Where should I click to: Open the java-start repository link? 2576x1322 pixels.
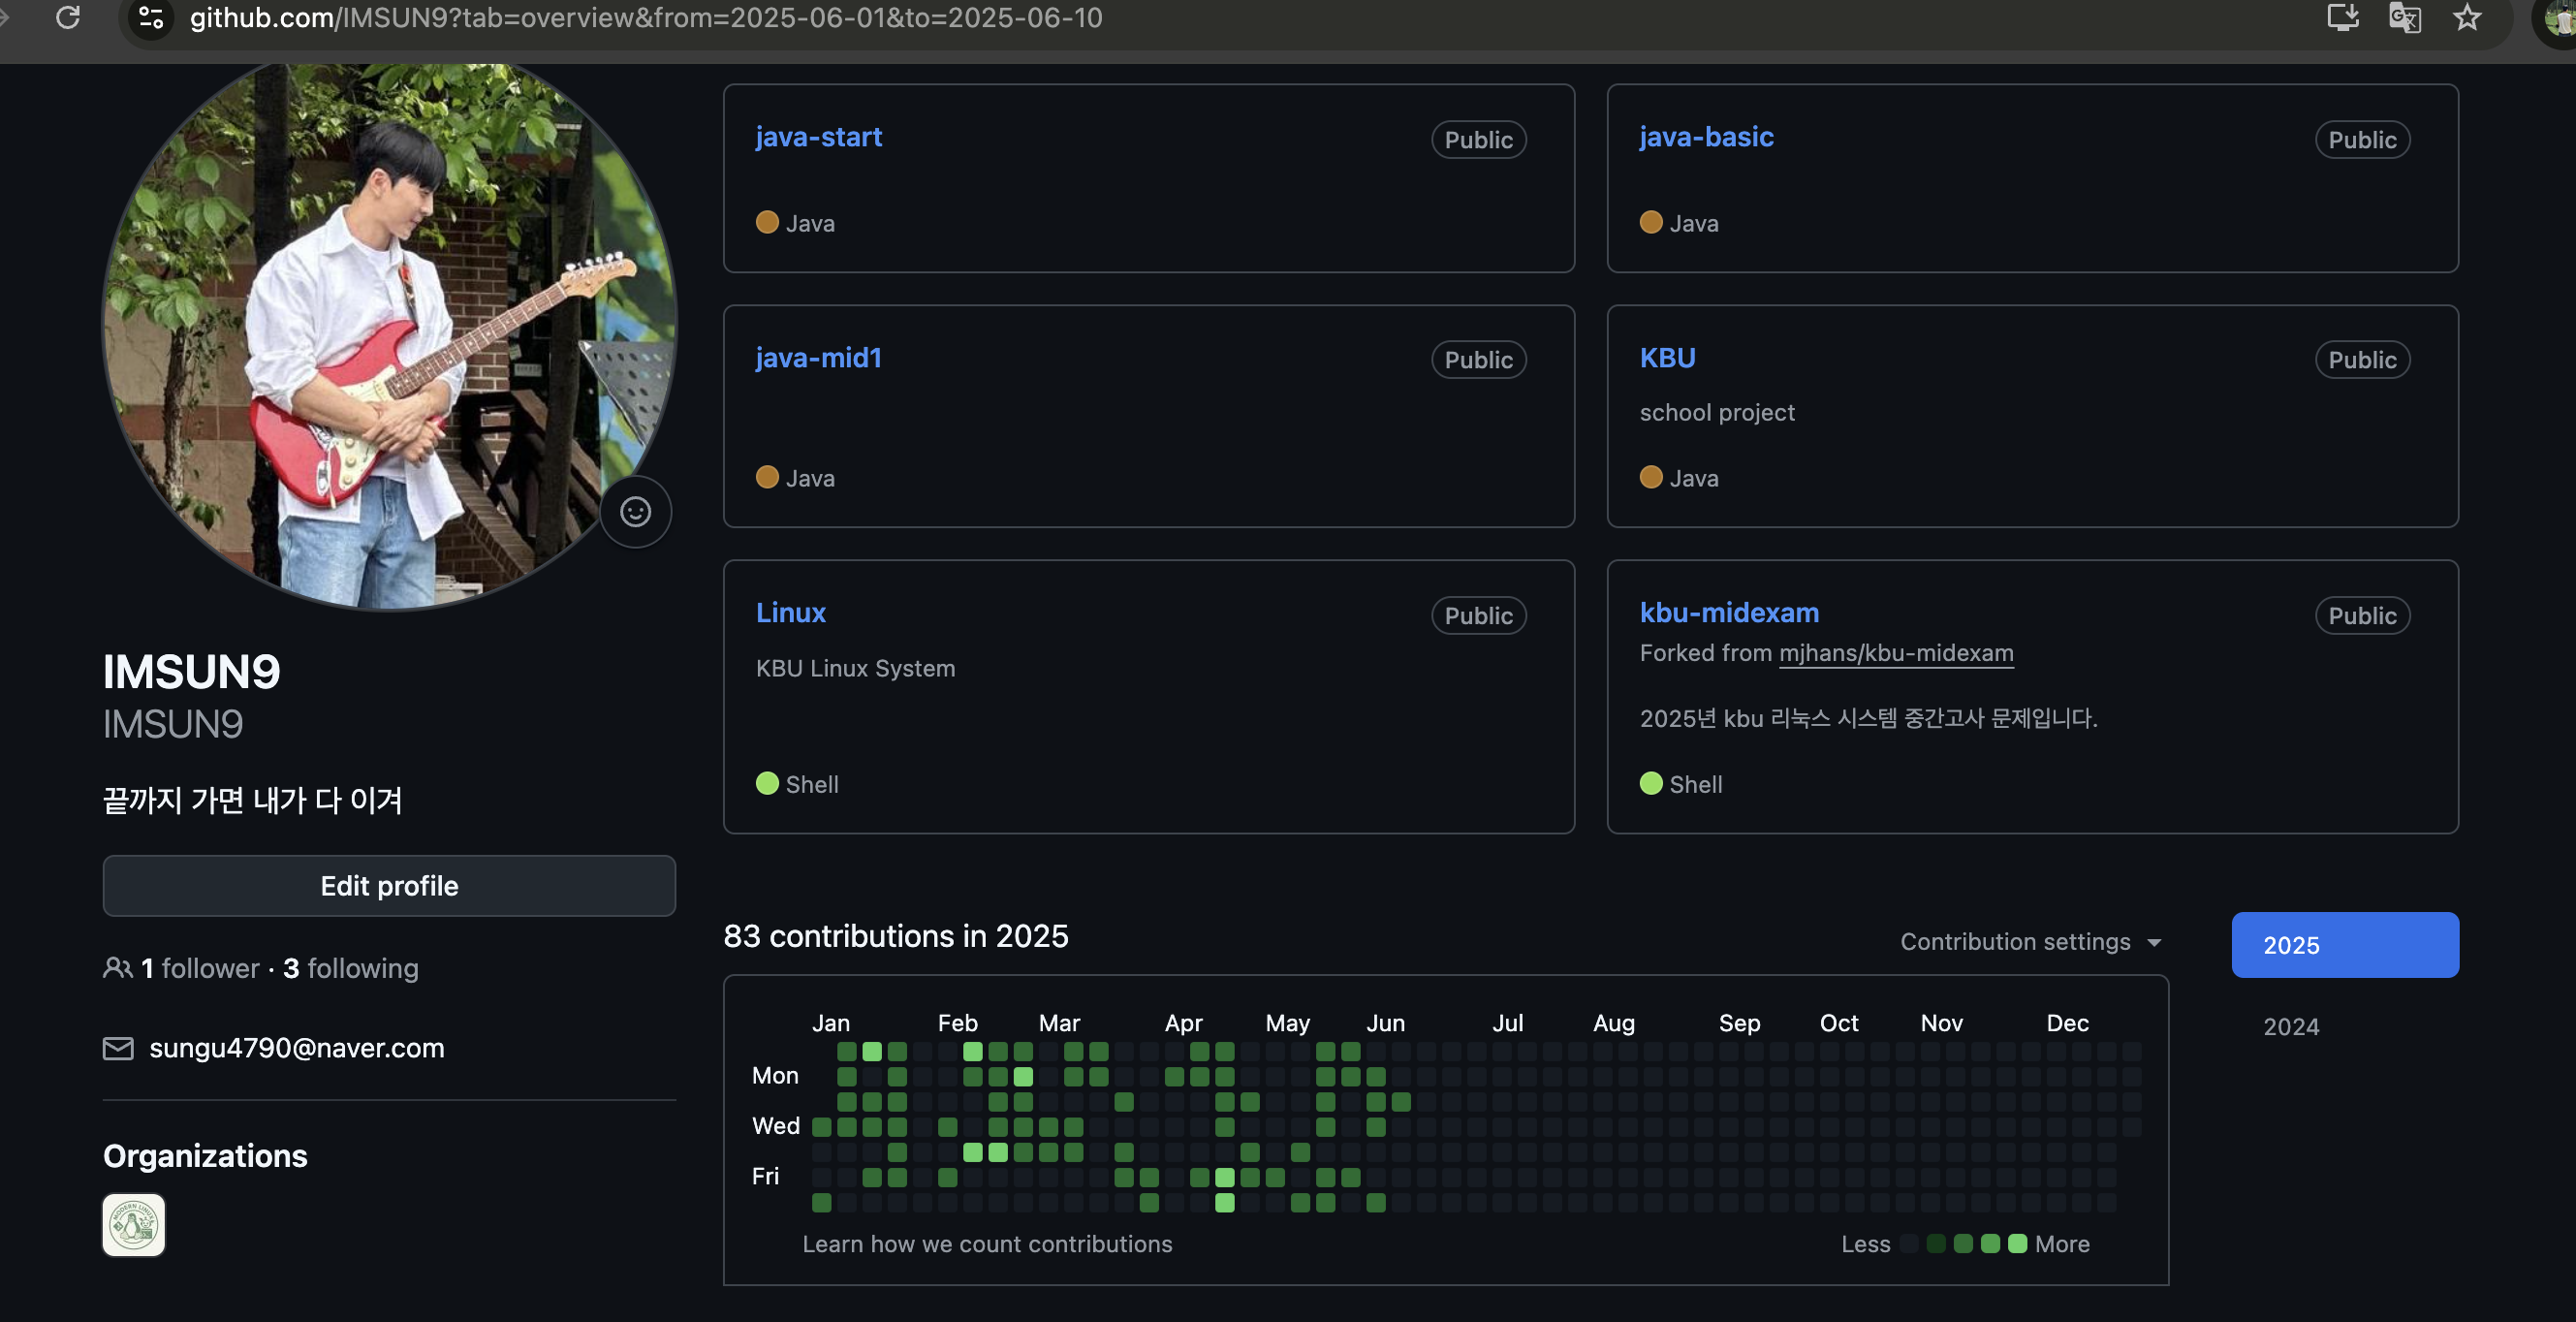pyautogui.click(x=818, y=137)
